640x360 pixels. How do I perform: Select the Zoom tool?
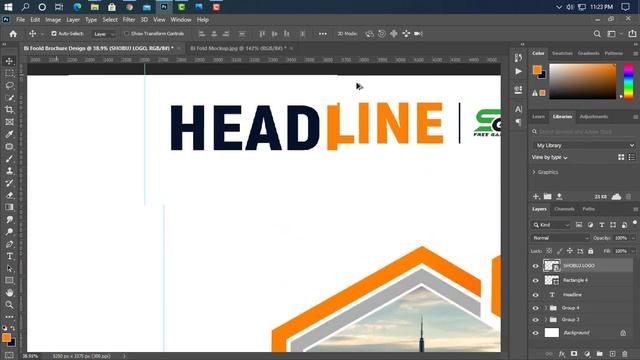pos(9,304)
